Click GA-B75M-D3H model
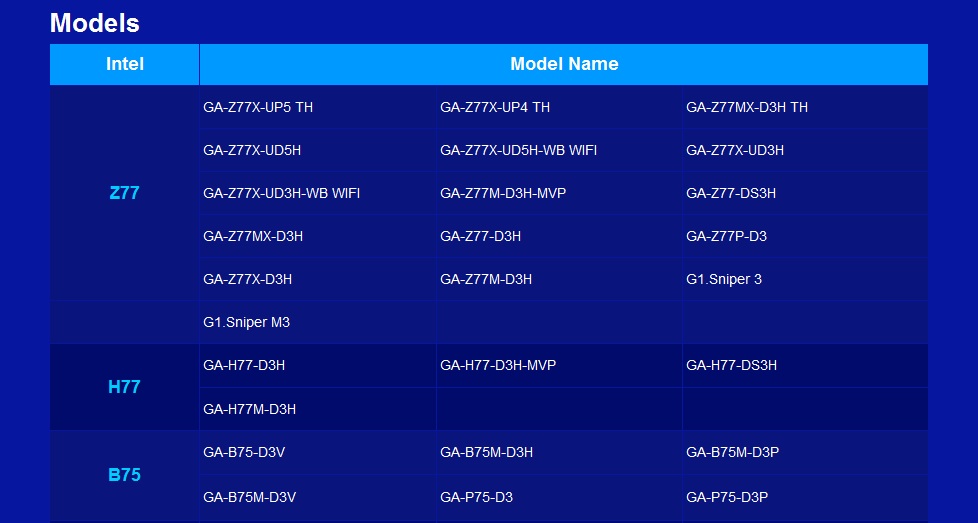 tap(487, 453)
